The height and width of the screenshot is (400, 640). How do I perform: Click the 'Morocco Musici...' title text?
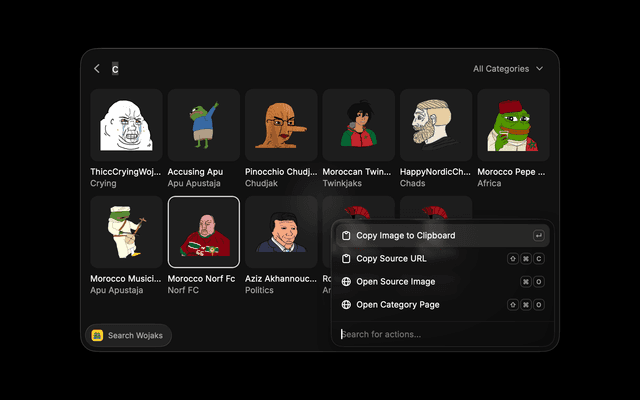tap(125, 279)
